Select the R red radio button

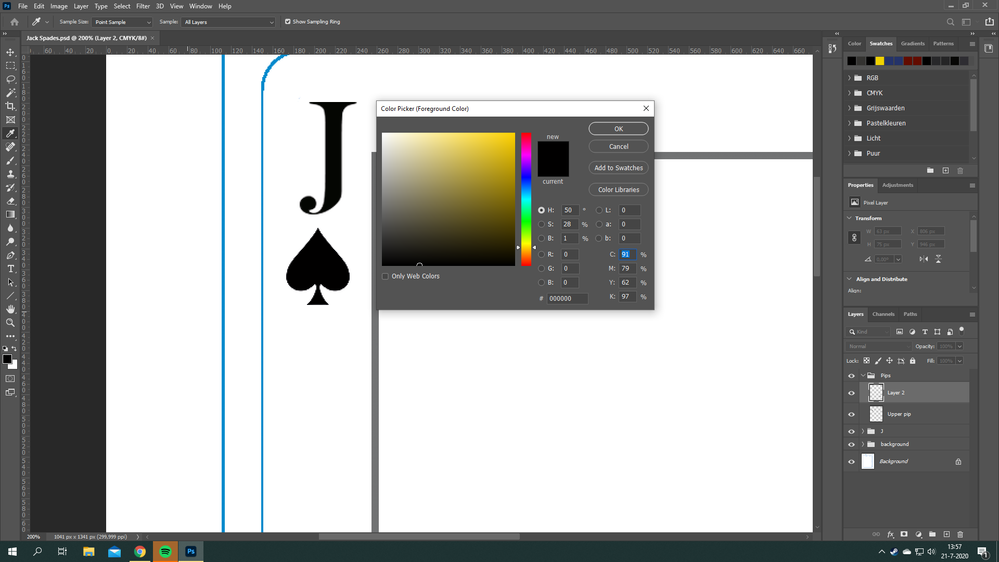(x=542, y=254)
